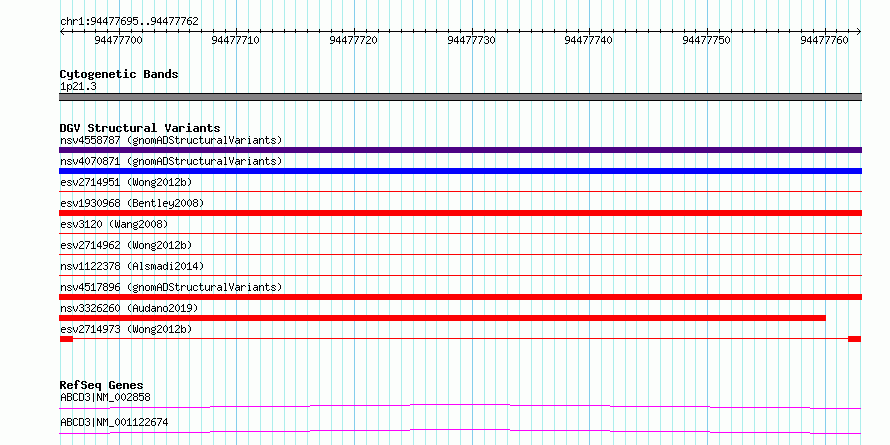Click the left red block of esv2714973

pos(66,339)
